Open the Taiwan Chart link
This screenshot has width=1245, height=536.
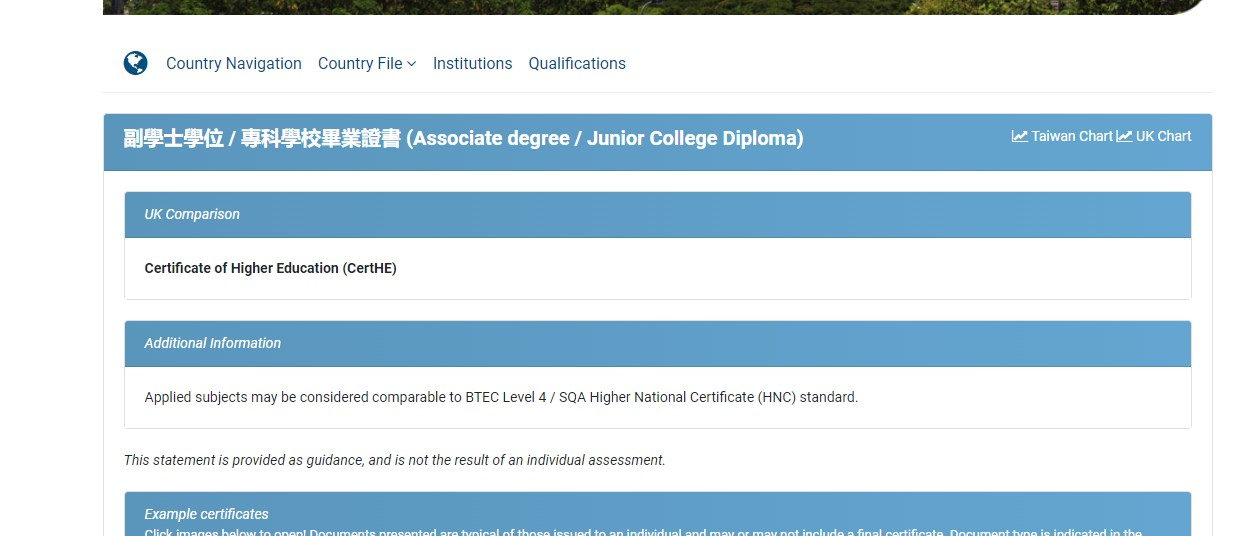pos(1063,136)
